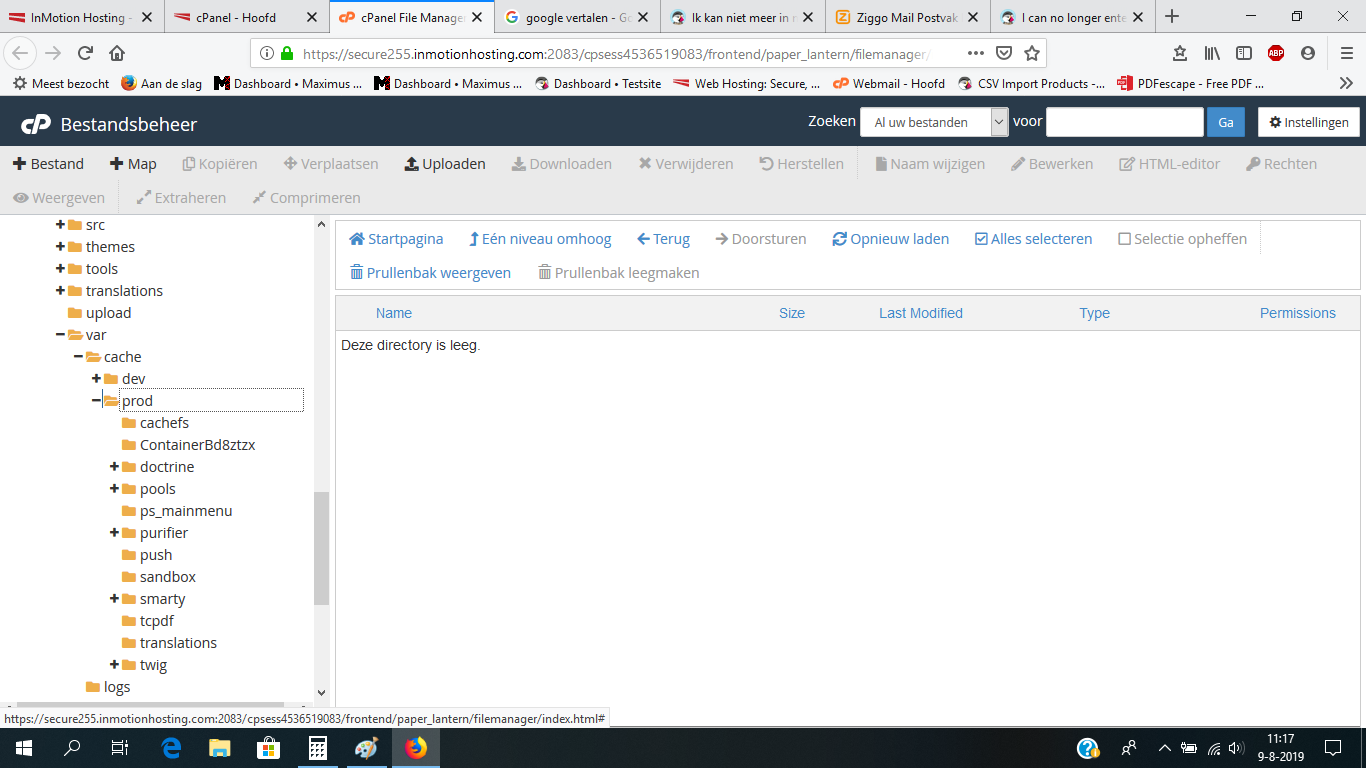
Task: Click the Ga search button
Action: click(1226, 122)
